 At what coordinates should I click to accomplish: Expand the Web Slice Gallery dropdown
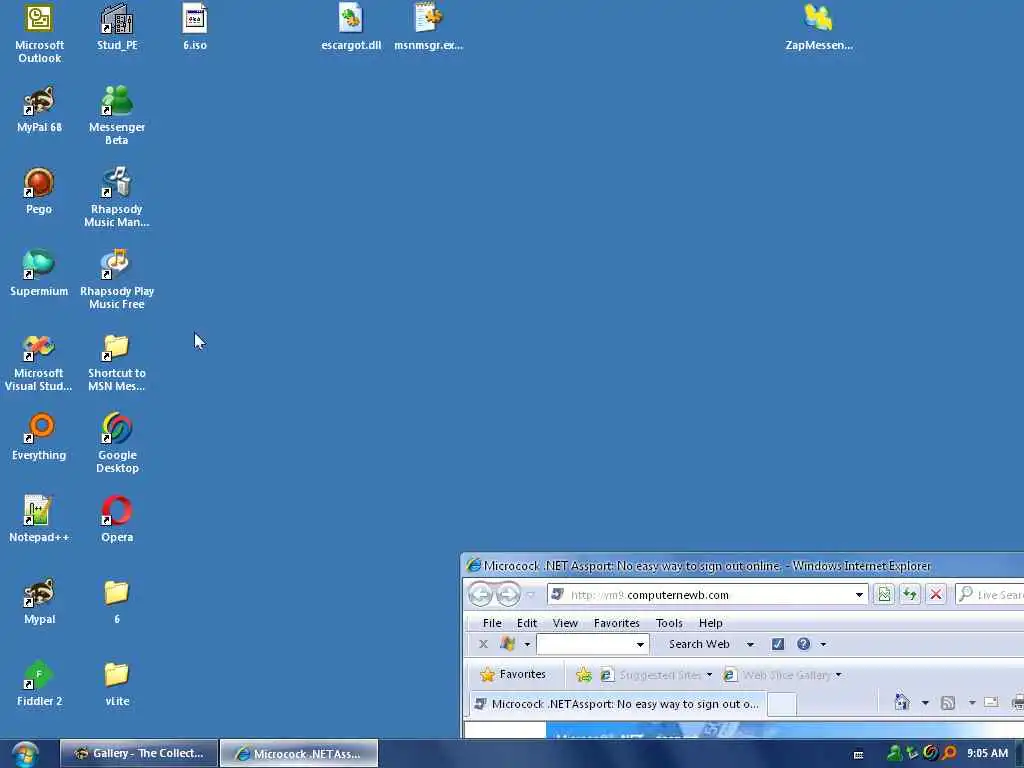click(839, 675)
